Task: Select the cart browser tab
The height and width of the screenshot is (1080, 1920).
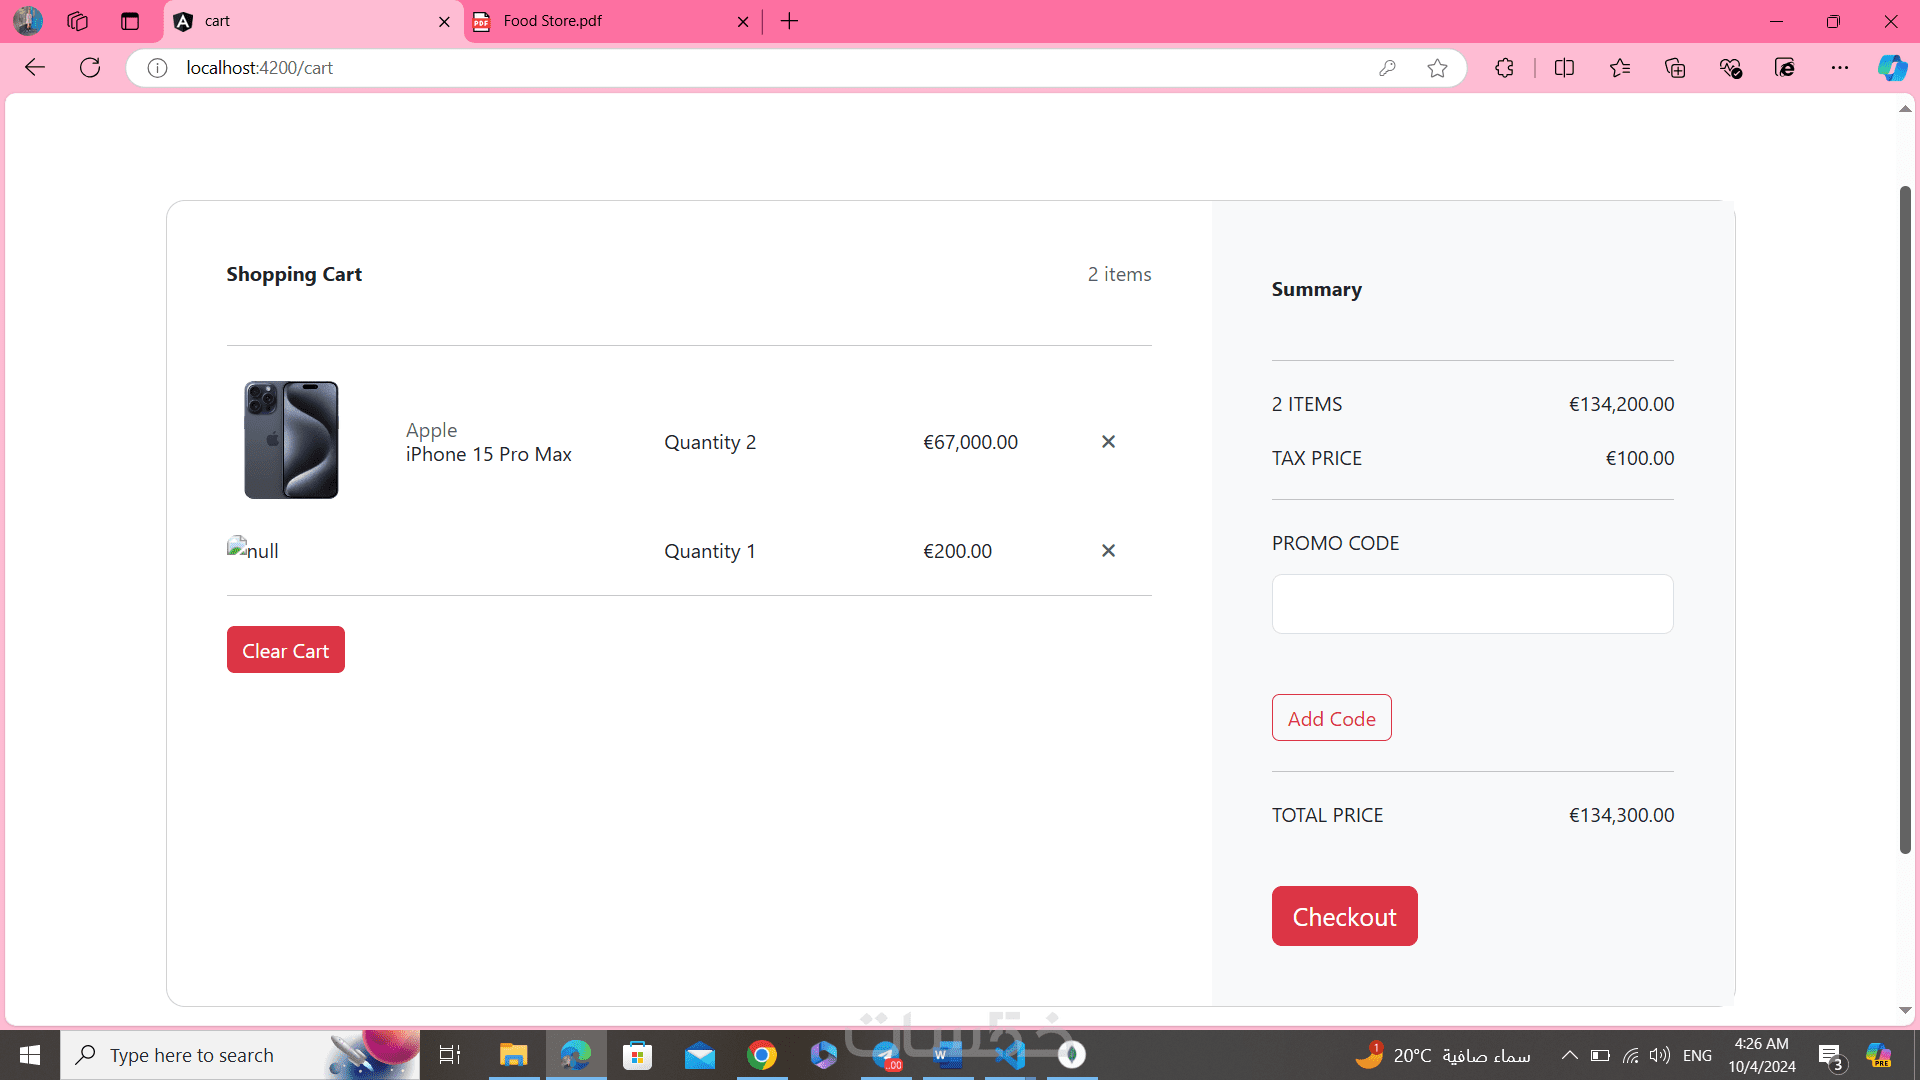Action: pyautogui.click(x=300, y=21)
